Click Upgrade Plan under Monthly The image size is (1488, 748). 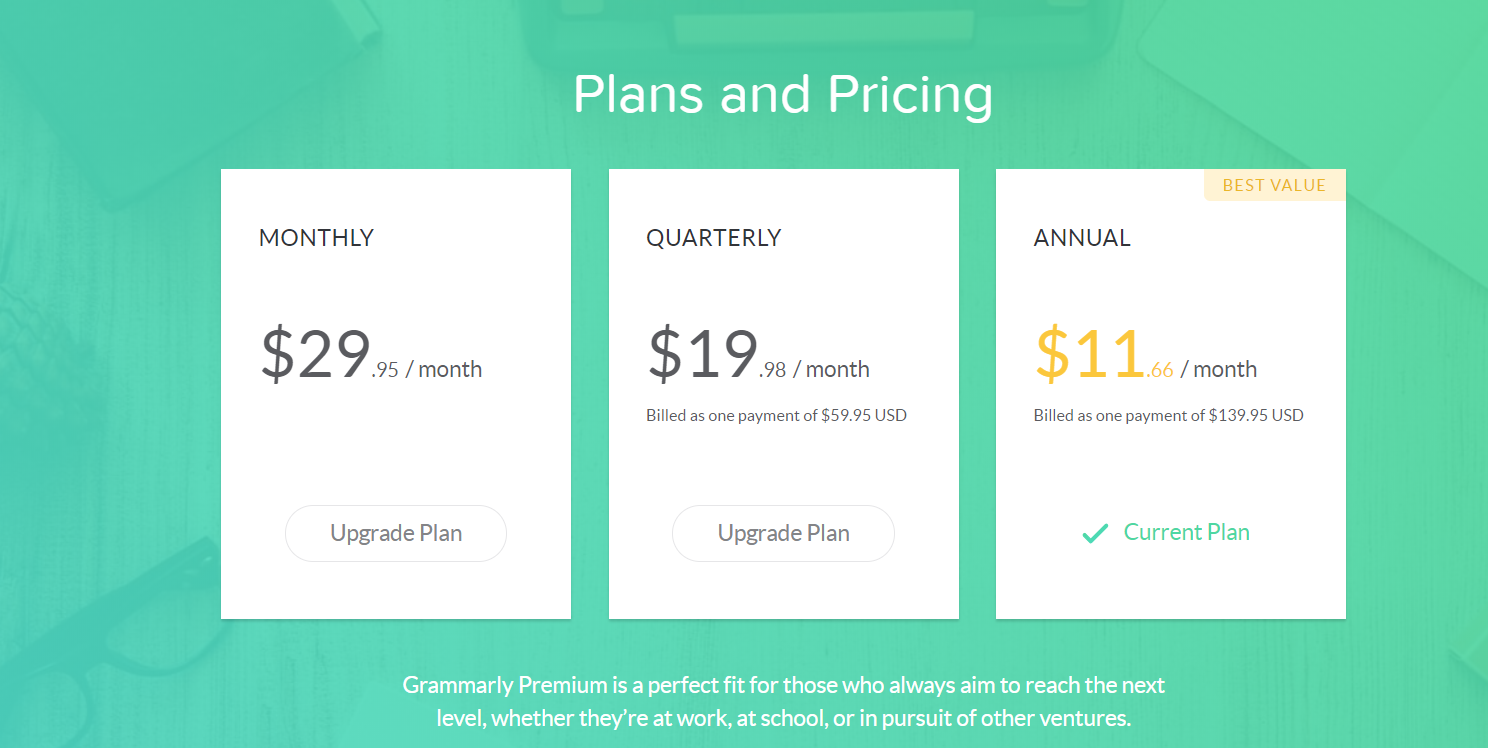pos(396,533)
